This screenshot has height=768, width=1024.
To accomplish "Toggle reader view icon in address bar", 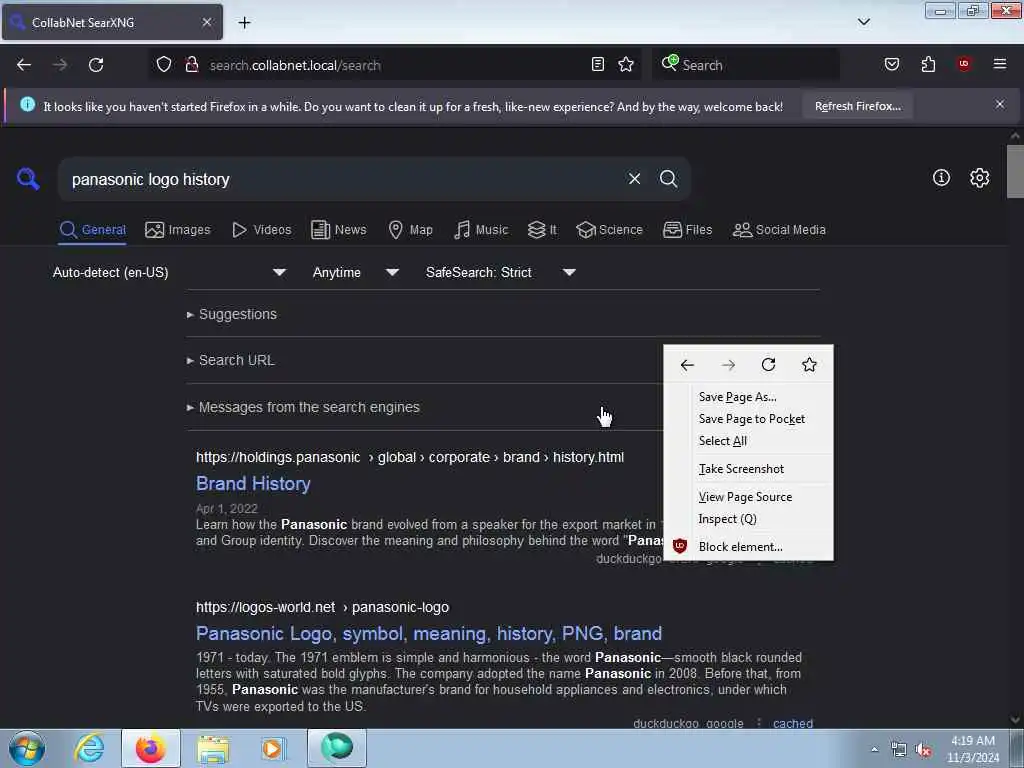I will click(598, 65).
